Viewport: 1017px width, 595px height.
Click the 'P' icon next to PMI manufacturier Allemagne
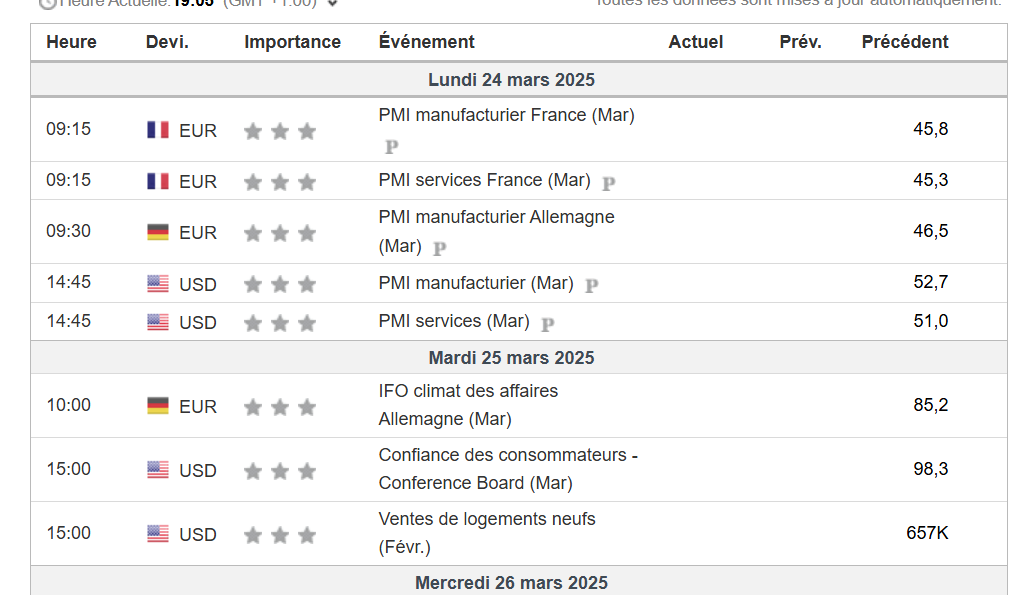(439, 249)
